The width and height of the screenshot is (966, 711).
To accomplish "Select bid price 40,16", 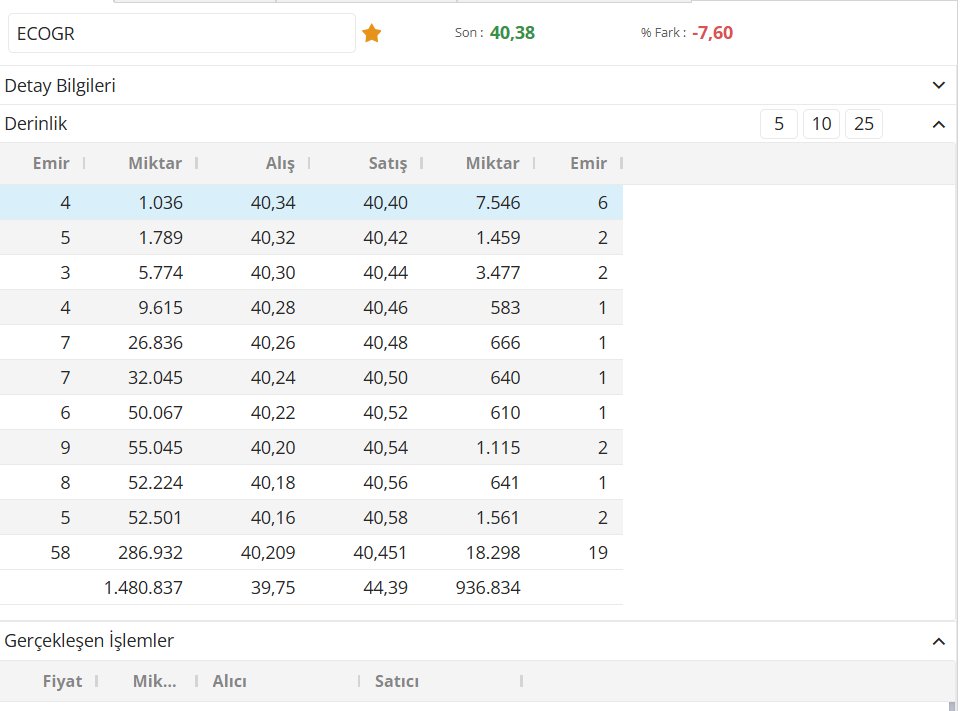I will 273,518.
